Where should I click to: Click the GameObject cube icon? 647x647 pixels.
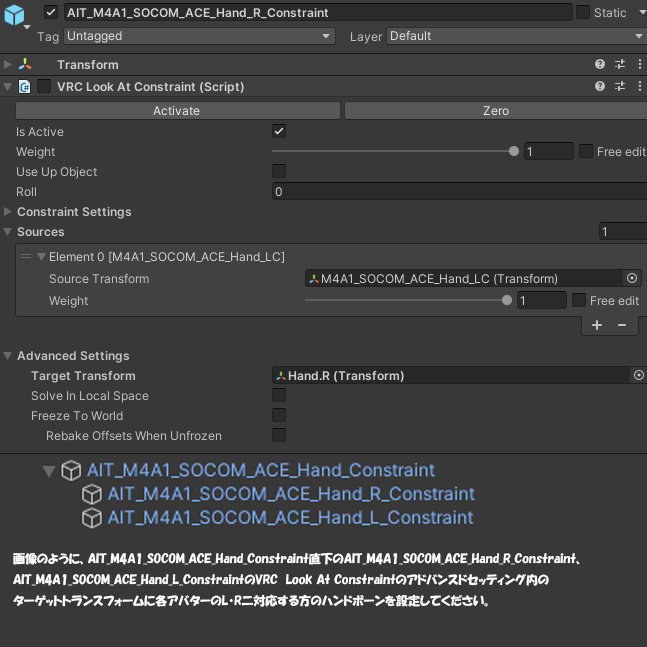(x=14, y=15)
